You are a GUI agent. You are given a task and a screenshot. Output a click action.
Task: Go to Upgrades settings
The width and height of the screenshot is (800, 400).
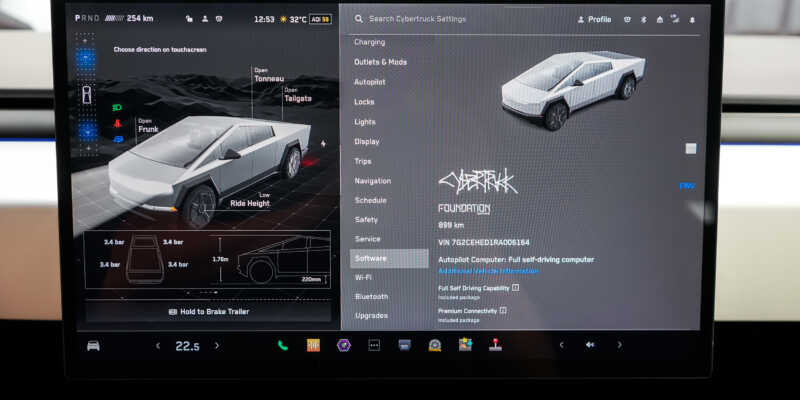click(x=371, y=316)
